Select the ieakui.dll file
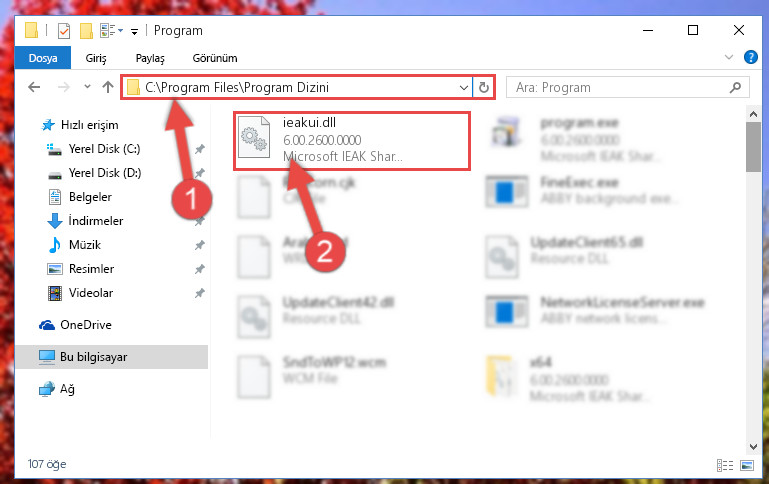Image resolution: width=769 pixels, height=484 pixels. (x=352, y=140)
